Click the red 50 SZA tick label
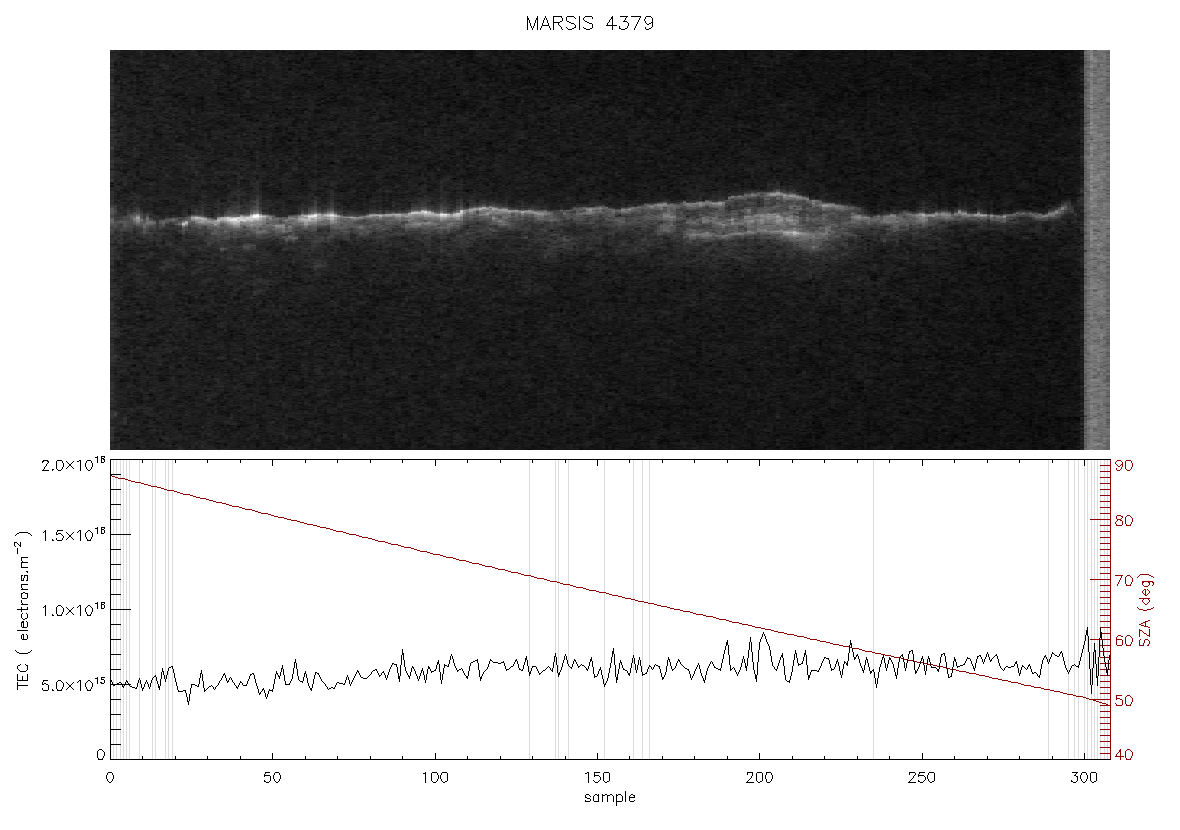 click(x=1124, y=701)
